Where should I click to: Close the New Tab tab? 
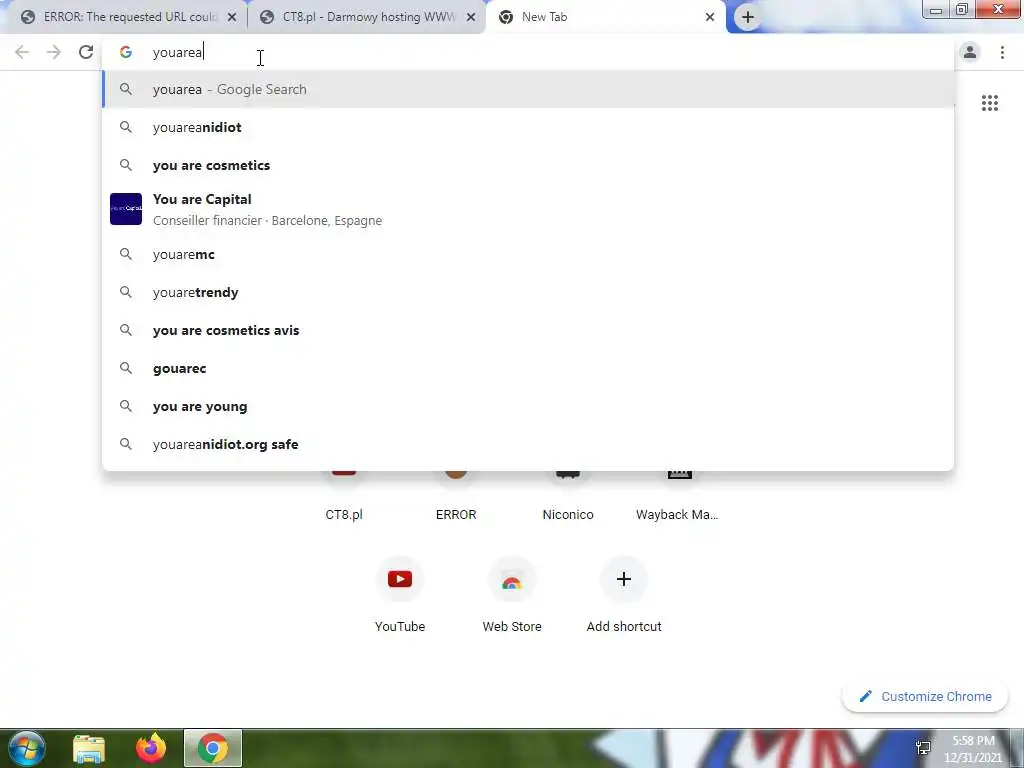[710, 17]
